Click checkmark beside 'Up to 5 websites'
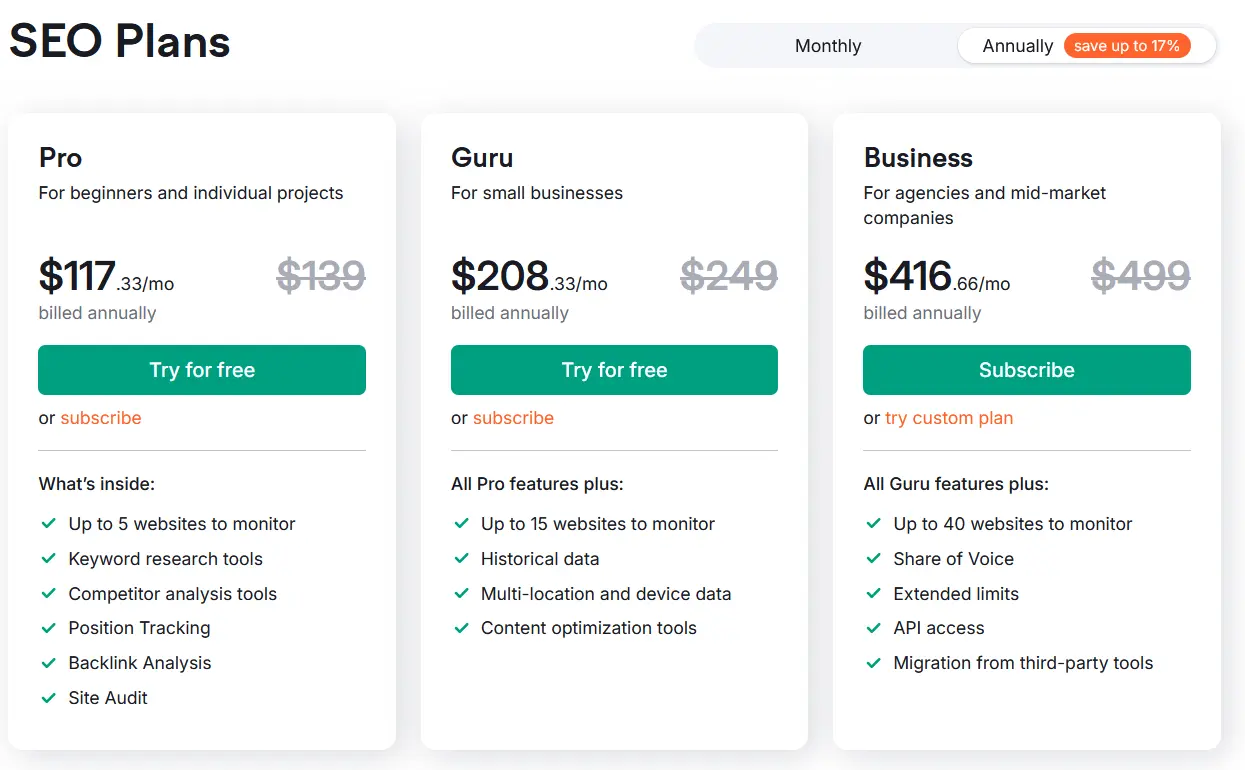The height and width of the screenshot is (770, 1245). point(48,524)
